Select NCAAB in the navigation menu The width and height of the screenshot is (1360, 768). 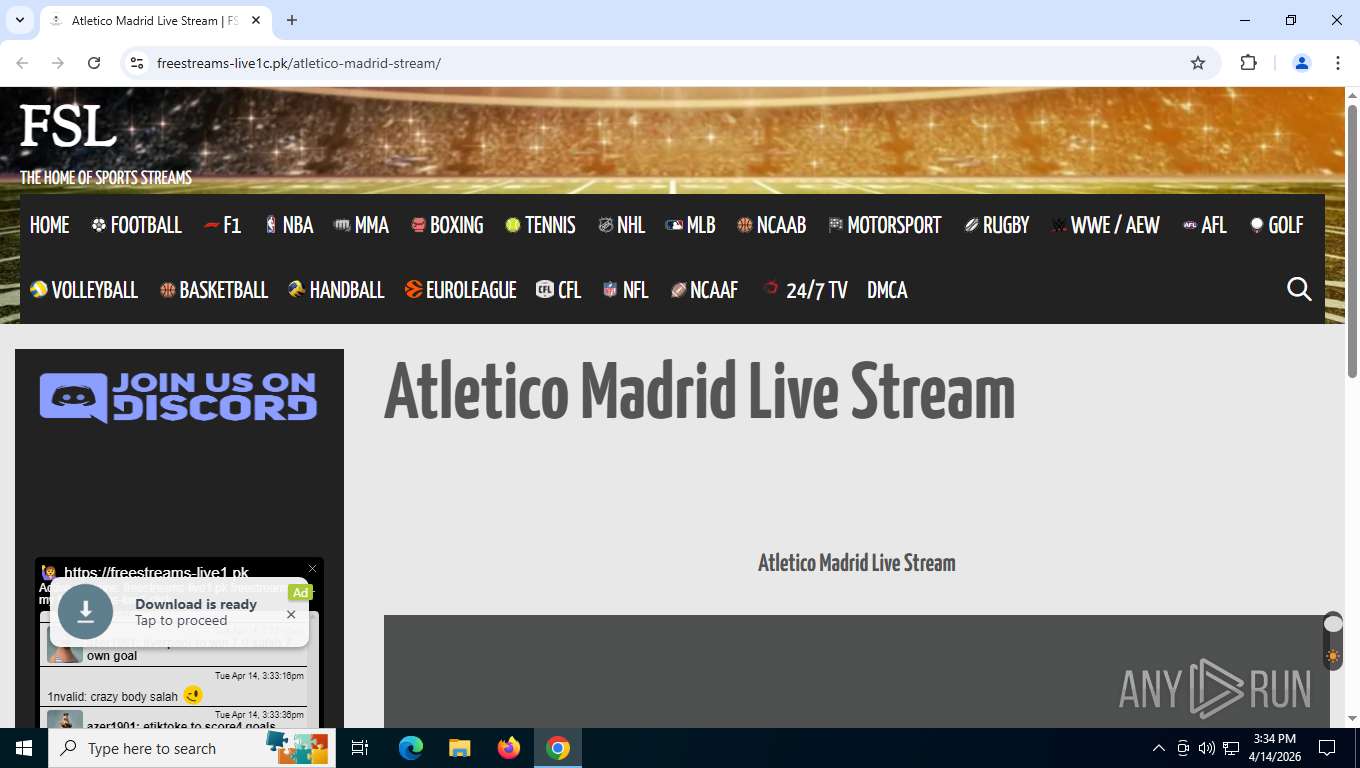(x=771, y=225)
